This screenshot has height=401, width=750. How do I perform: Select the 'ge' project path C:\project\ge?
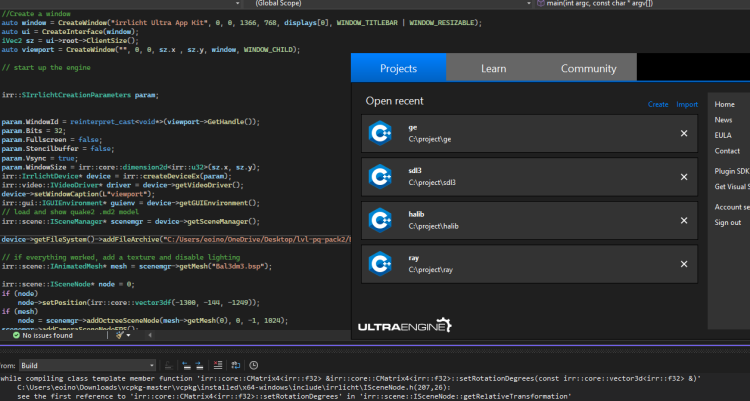430,139
